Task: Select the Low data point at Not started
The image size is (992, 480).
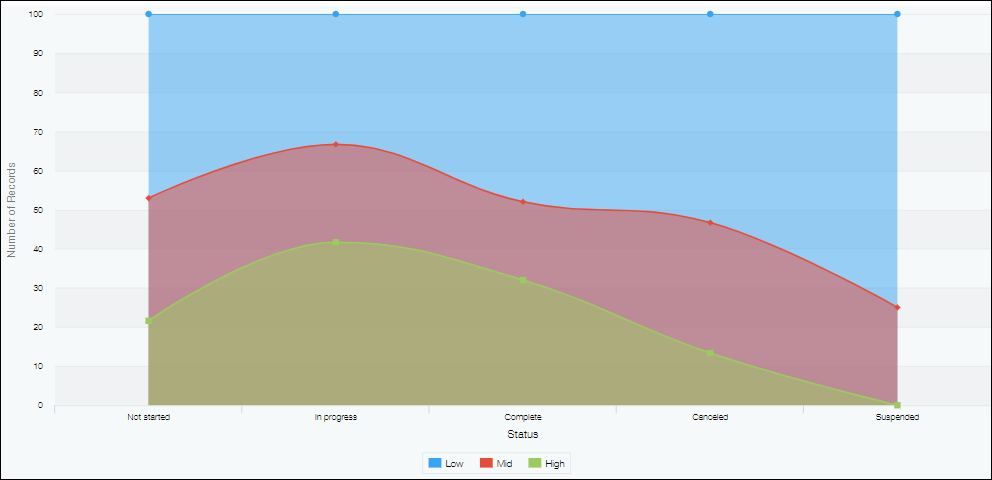Action: [x=148, y=14]
